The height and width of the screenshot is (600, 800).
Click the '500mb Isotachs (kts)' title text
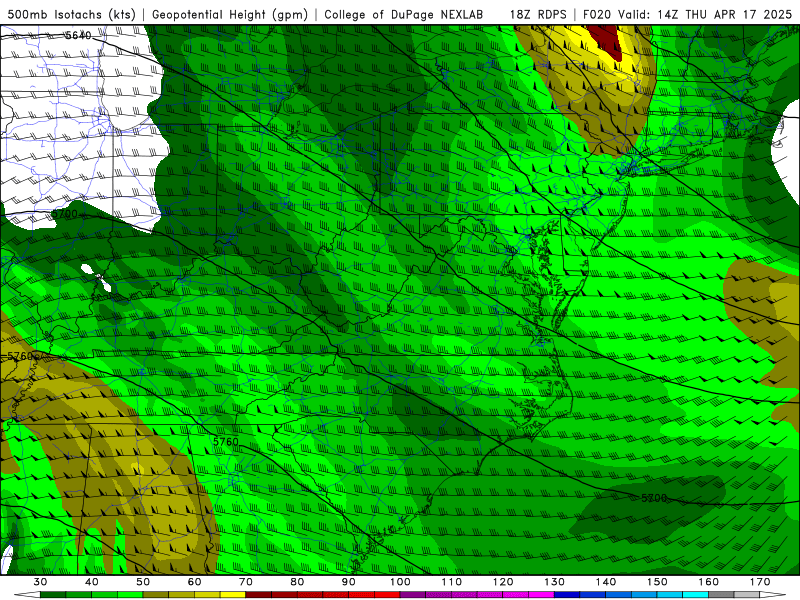click(x=71, y=14)
